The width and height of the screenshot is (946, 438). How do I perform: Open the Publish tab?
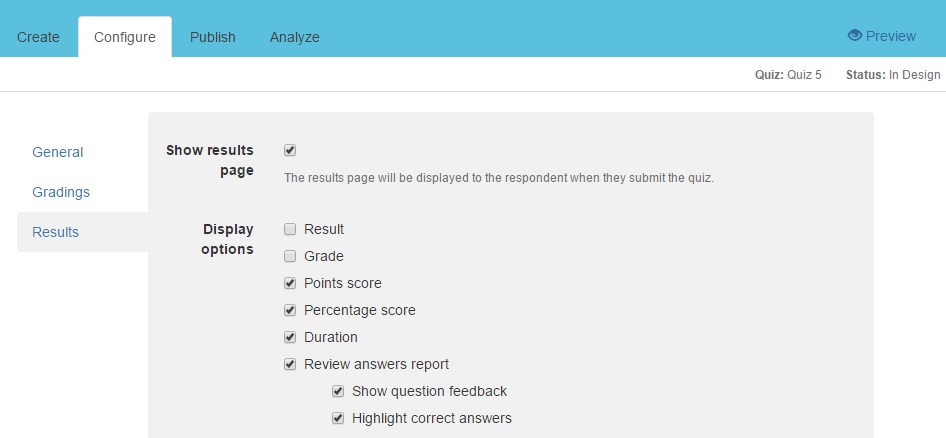coord(212,37)
